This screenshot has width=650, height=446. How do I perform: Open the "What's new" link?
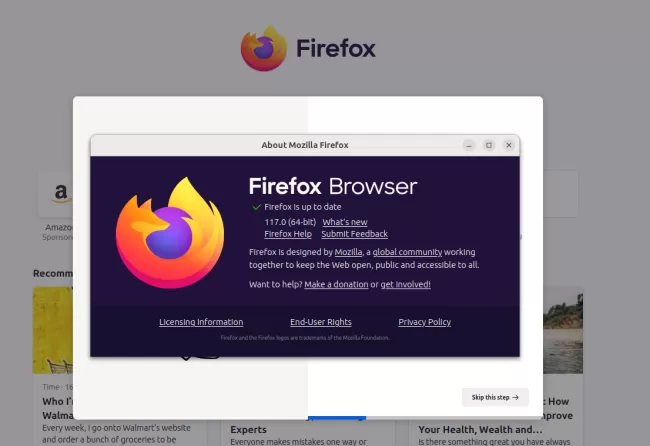click(x=344, y=222)
